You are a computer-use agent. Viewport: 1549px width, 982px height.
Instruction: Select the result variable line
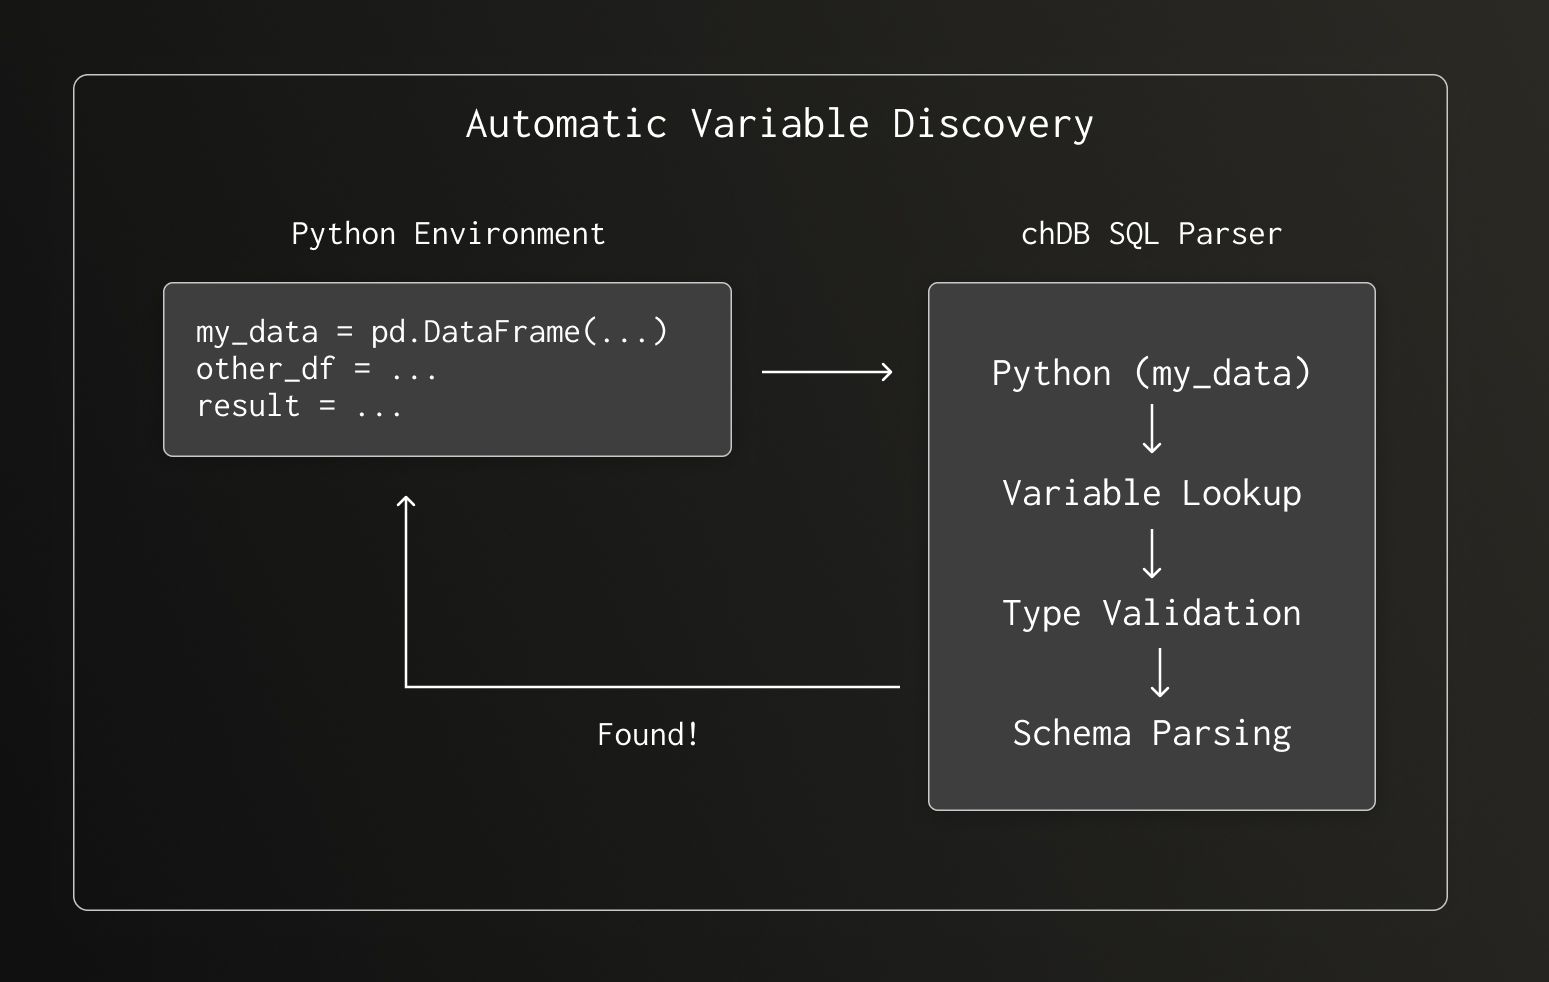tap(299, 405)
